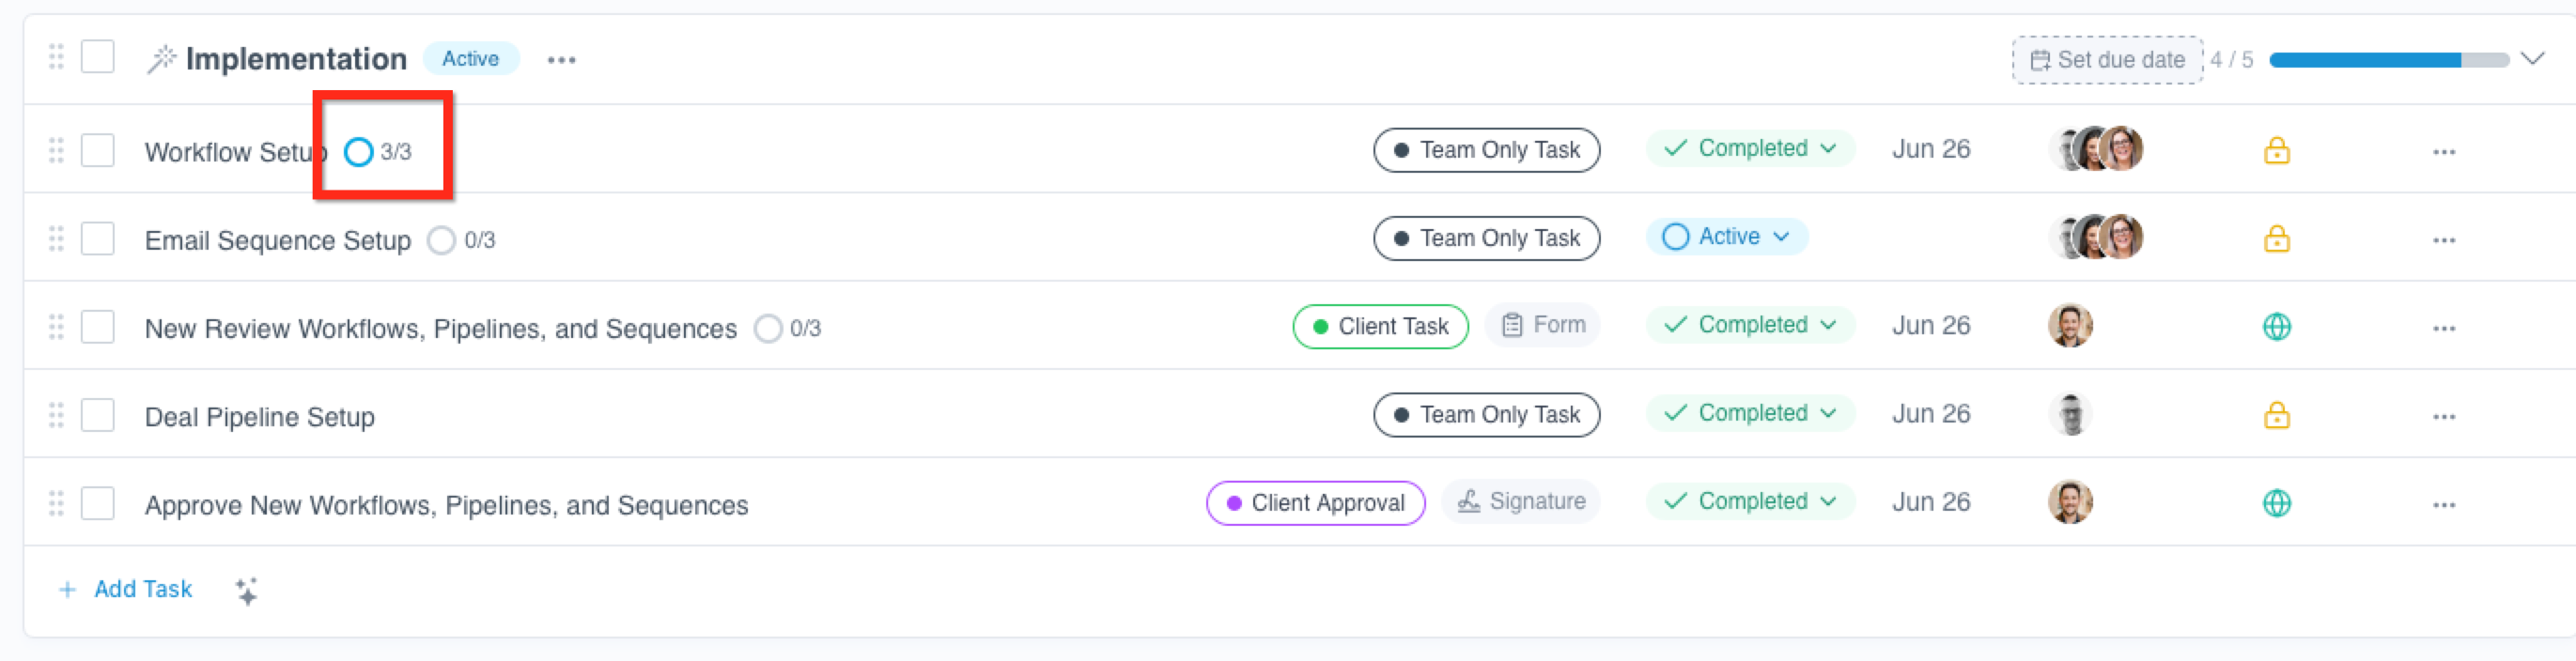This screenshot has width=2576, height=661.
Task: Collapse the Implementation section with the chevron
Action: coord(2531,59)
